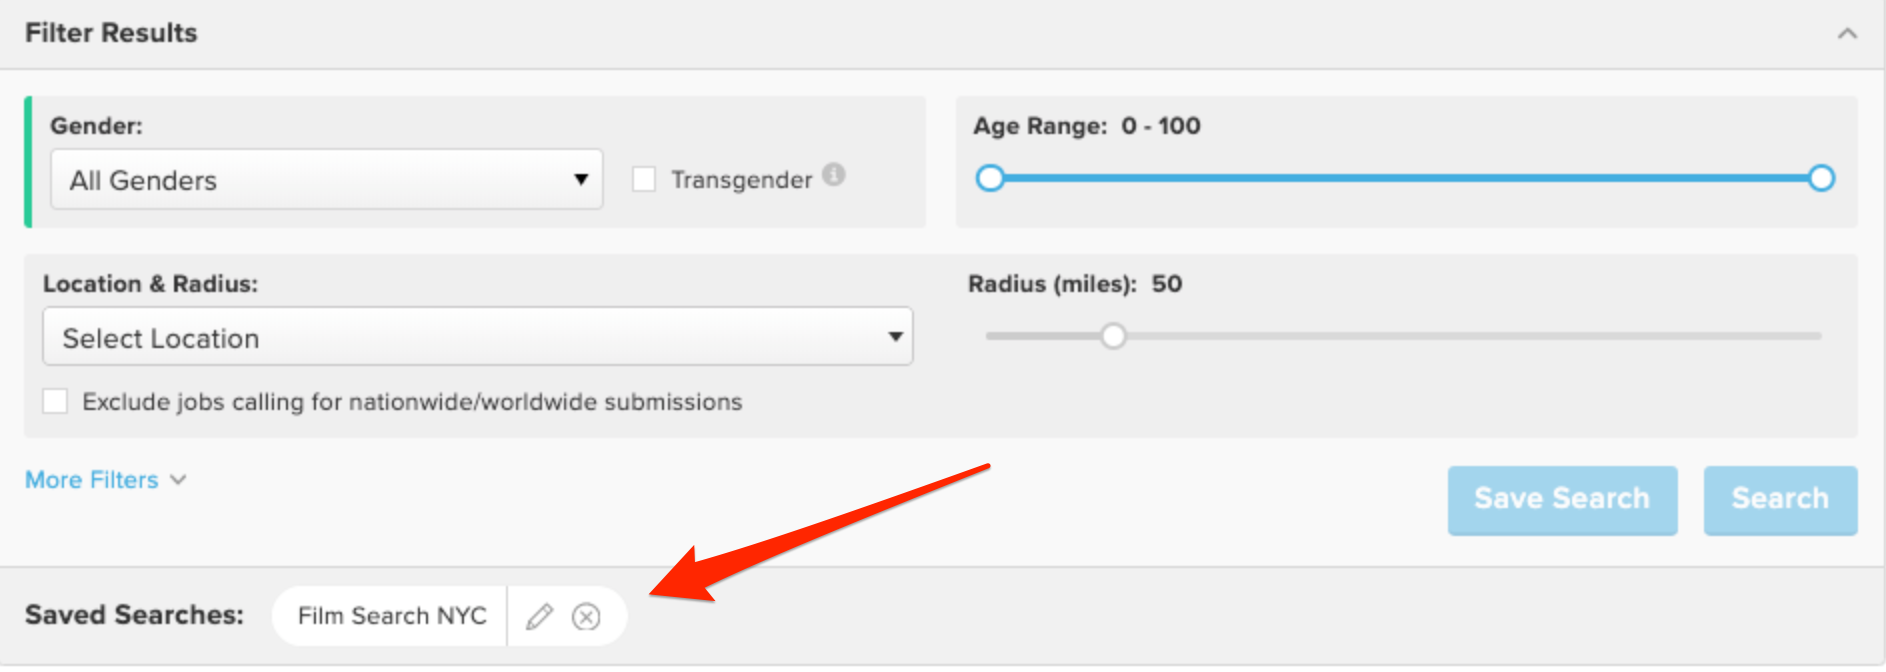Expand the More Filters link

point(92,480)
